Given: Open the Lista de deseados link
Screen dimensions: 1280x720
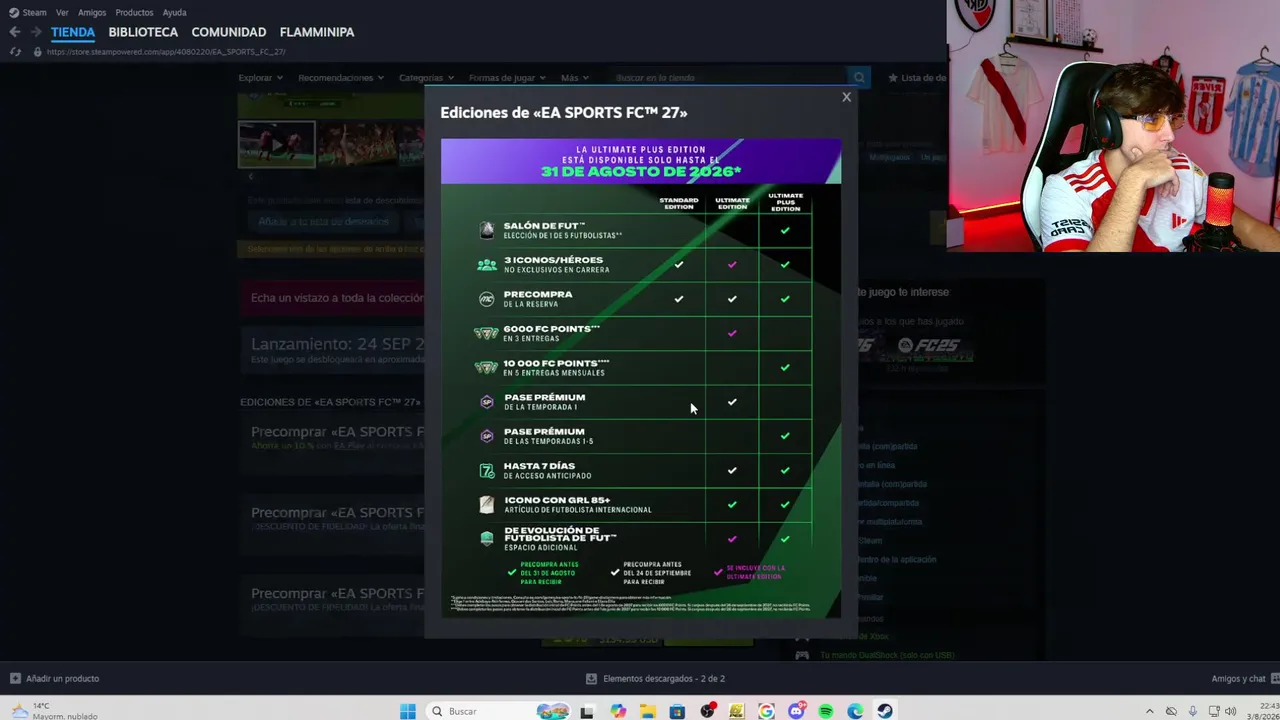Looking at the screenshot, I should point(917,78).
